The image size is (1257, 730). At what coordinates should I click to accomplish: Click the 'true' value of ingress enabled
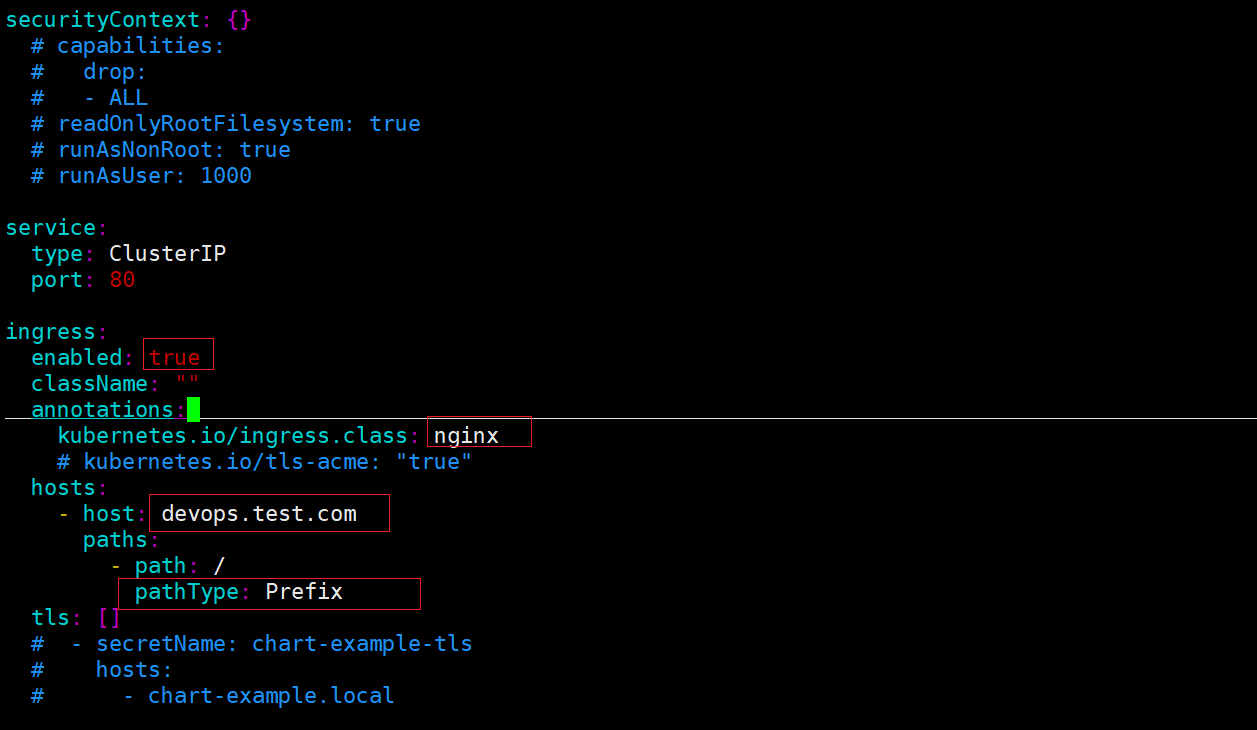(175, 357)
